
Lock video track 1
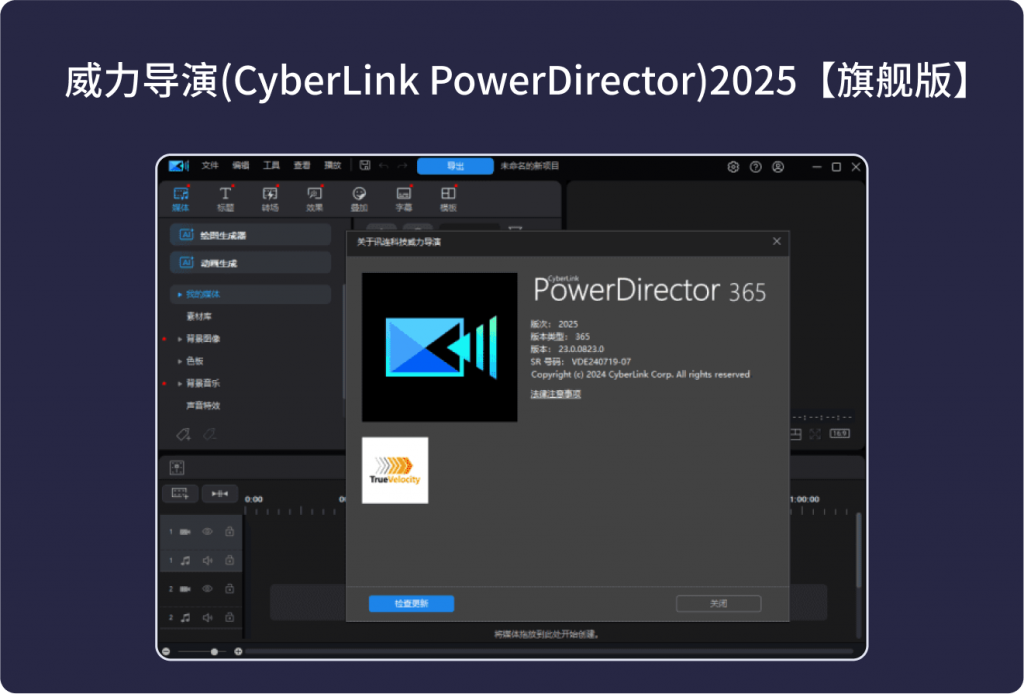pos(229,531)
